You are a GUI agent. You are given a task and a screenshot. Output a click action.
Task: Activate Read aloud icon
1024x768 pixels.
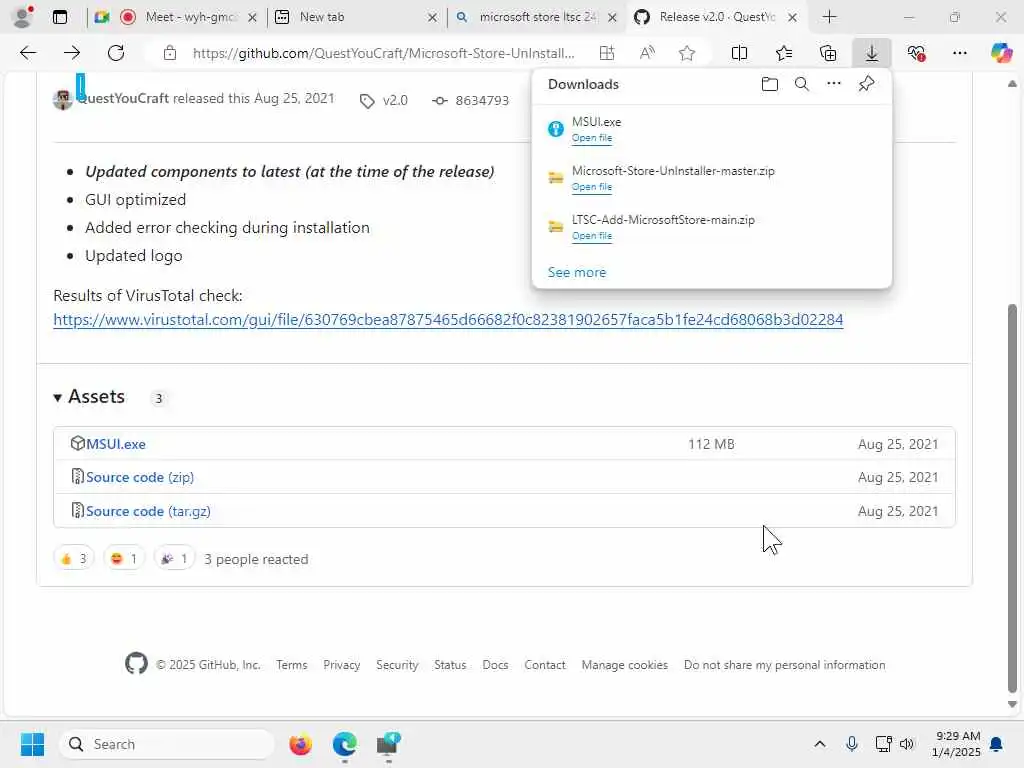pos(647,53)
